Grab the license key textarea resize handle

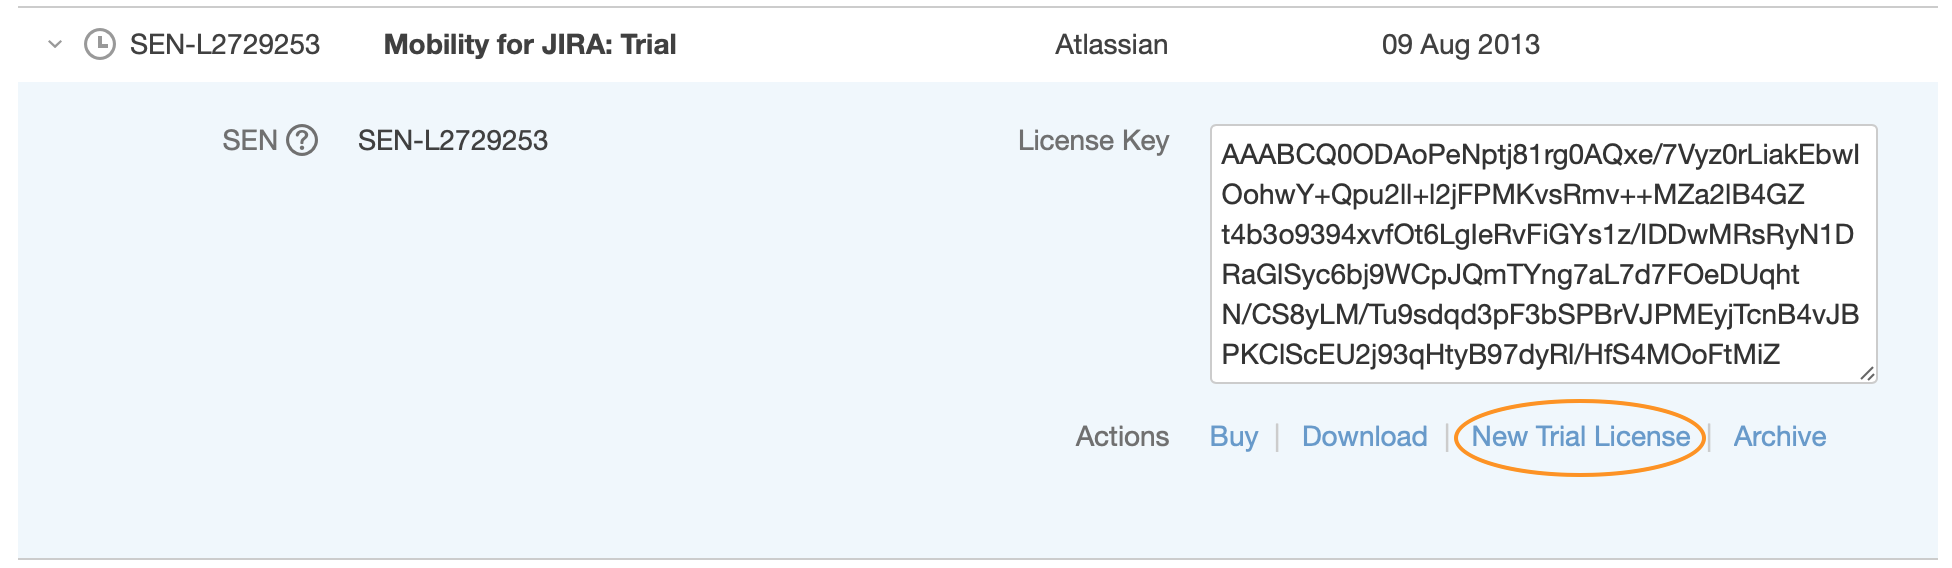(1866, 373)
